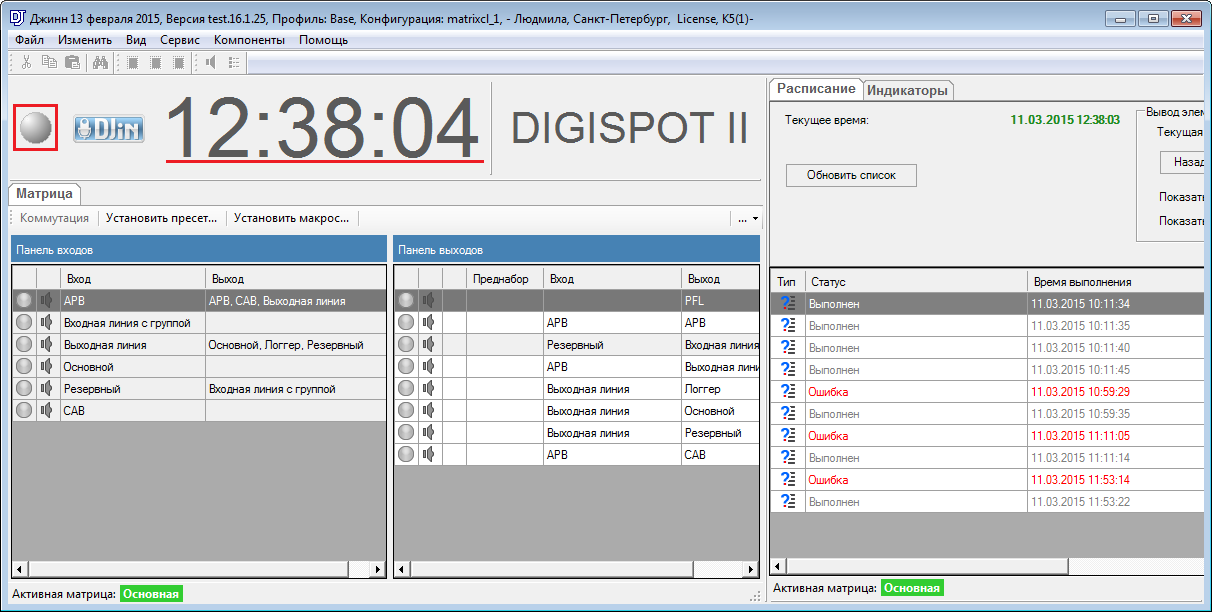The image size is (1212, 612).
Task: Click green Основная badge under the schedule panel
Action: (x=912, y=588)
